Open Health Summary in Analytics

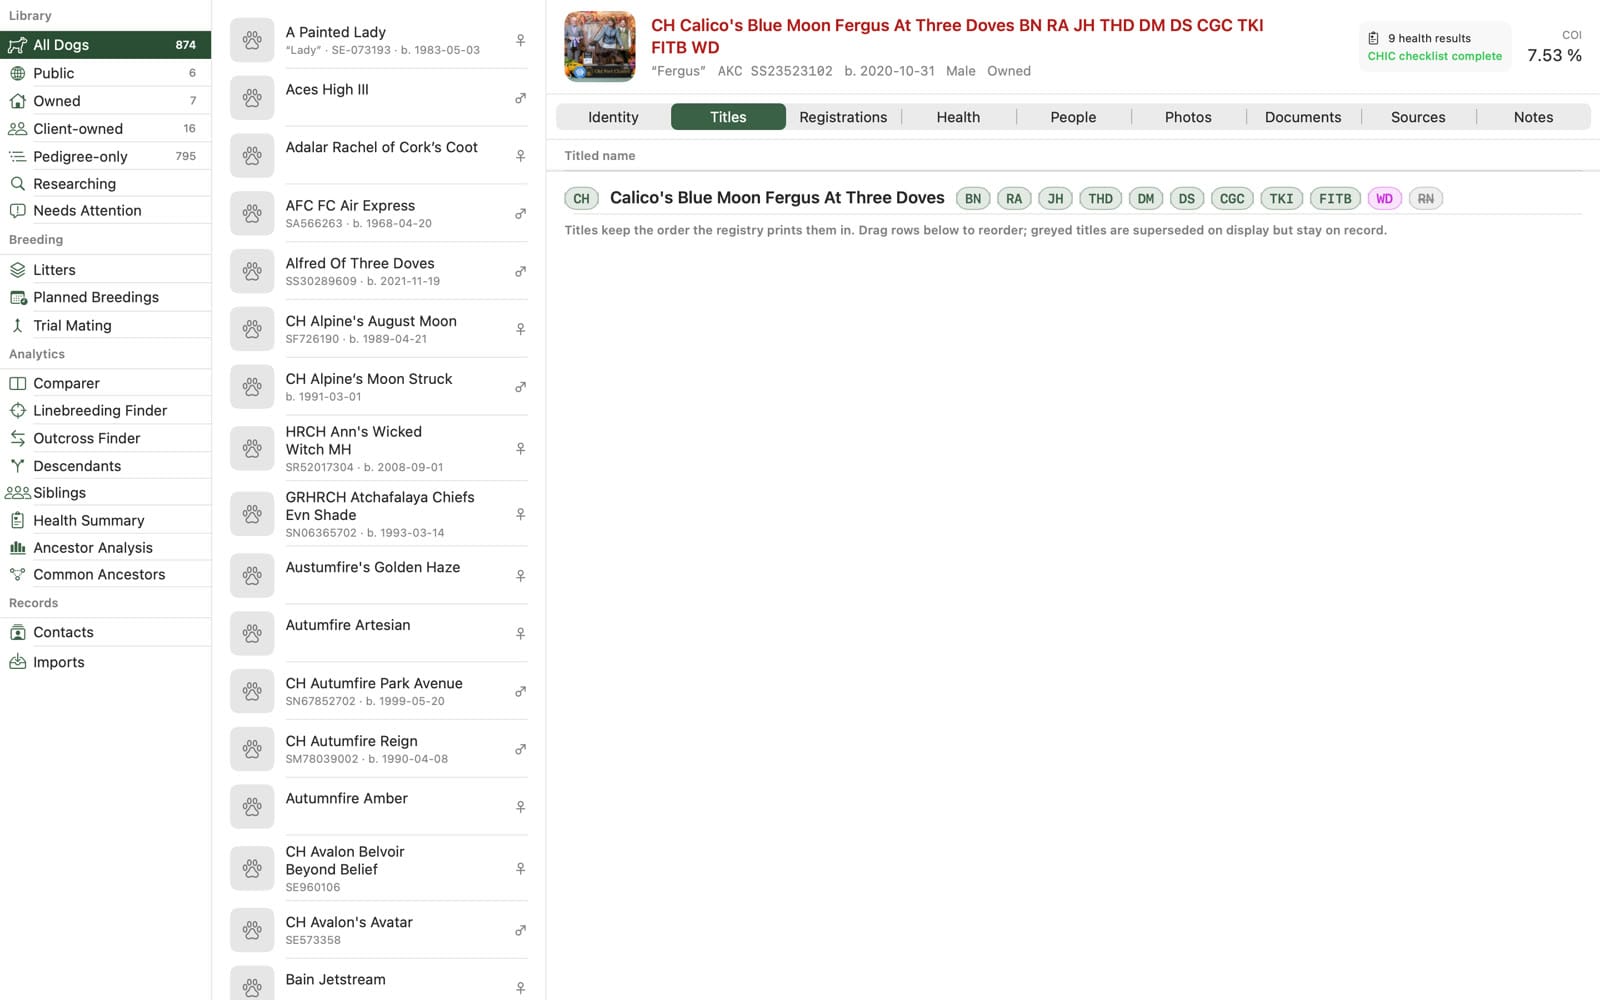pos(105,520)
